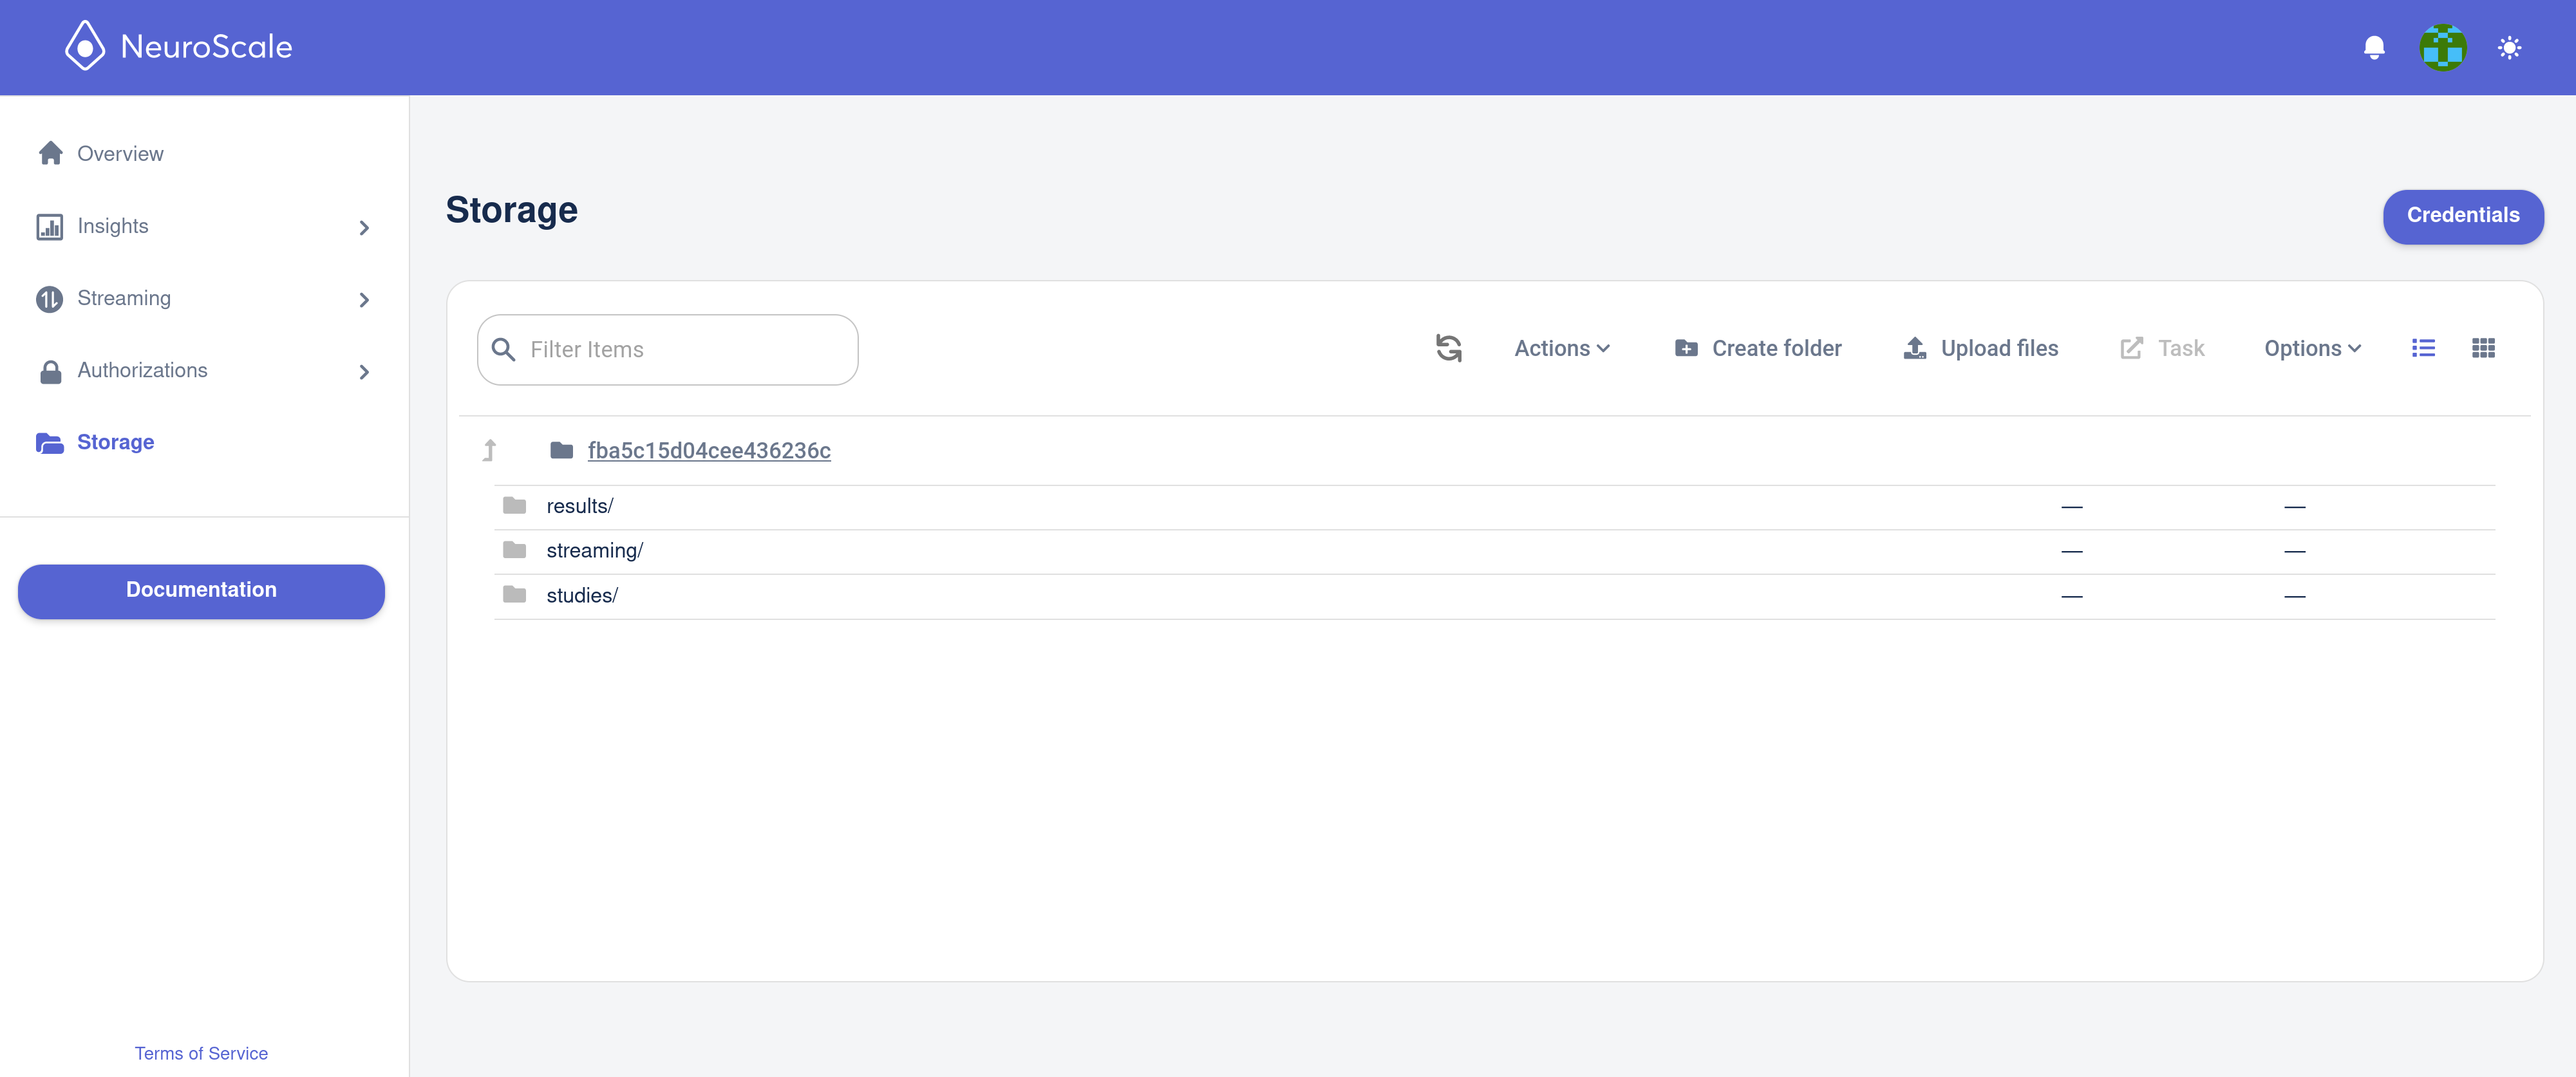Click the Authorizations lock icon
The image size is (2576, 1077).
click(x=50, y=372)
